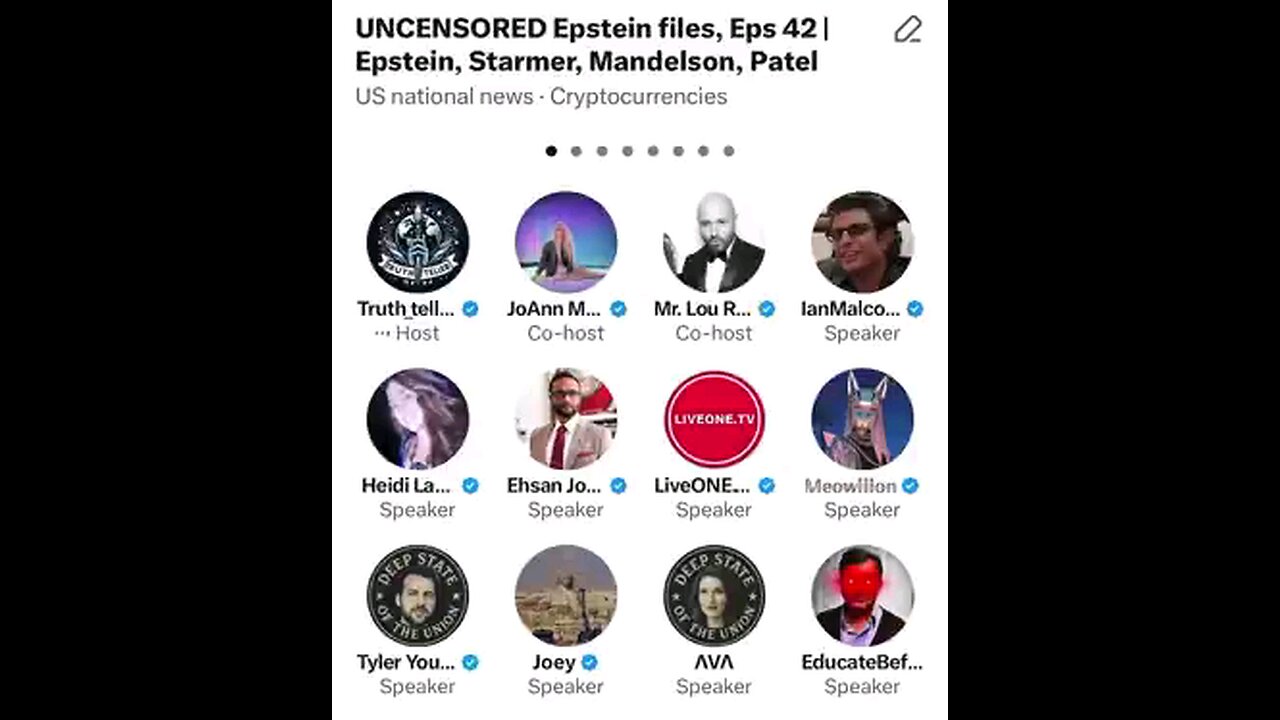Open Joey speaker pyramid avatar

click(x=566, y=595)
